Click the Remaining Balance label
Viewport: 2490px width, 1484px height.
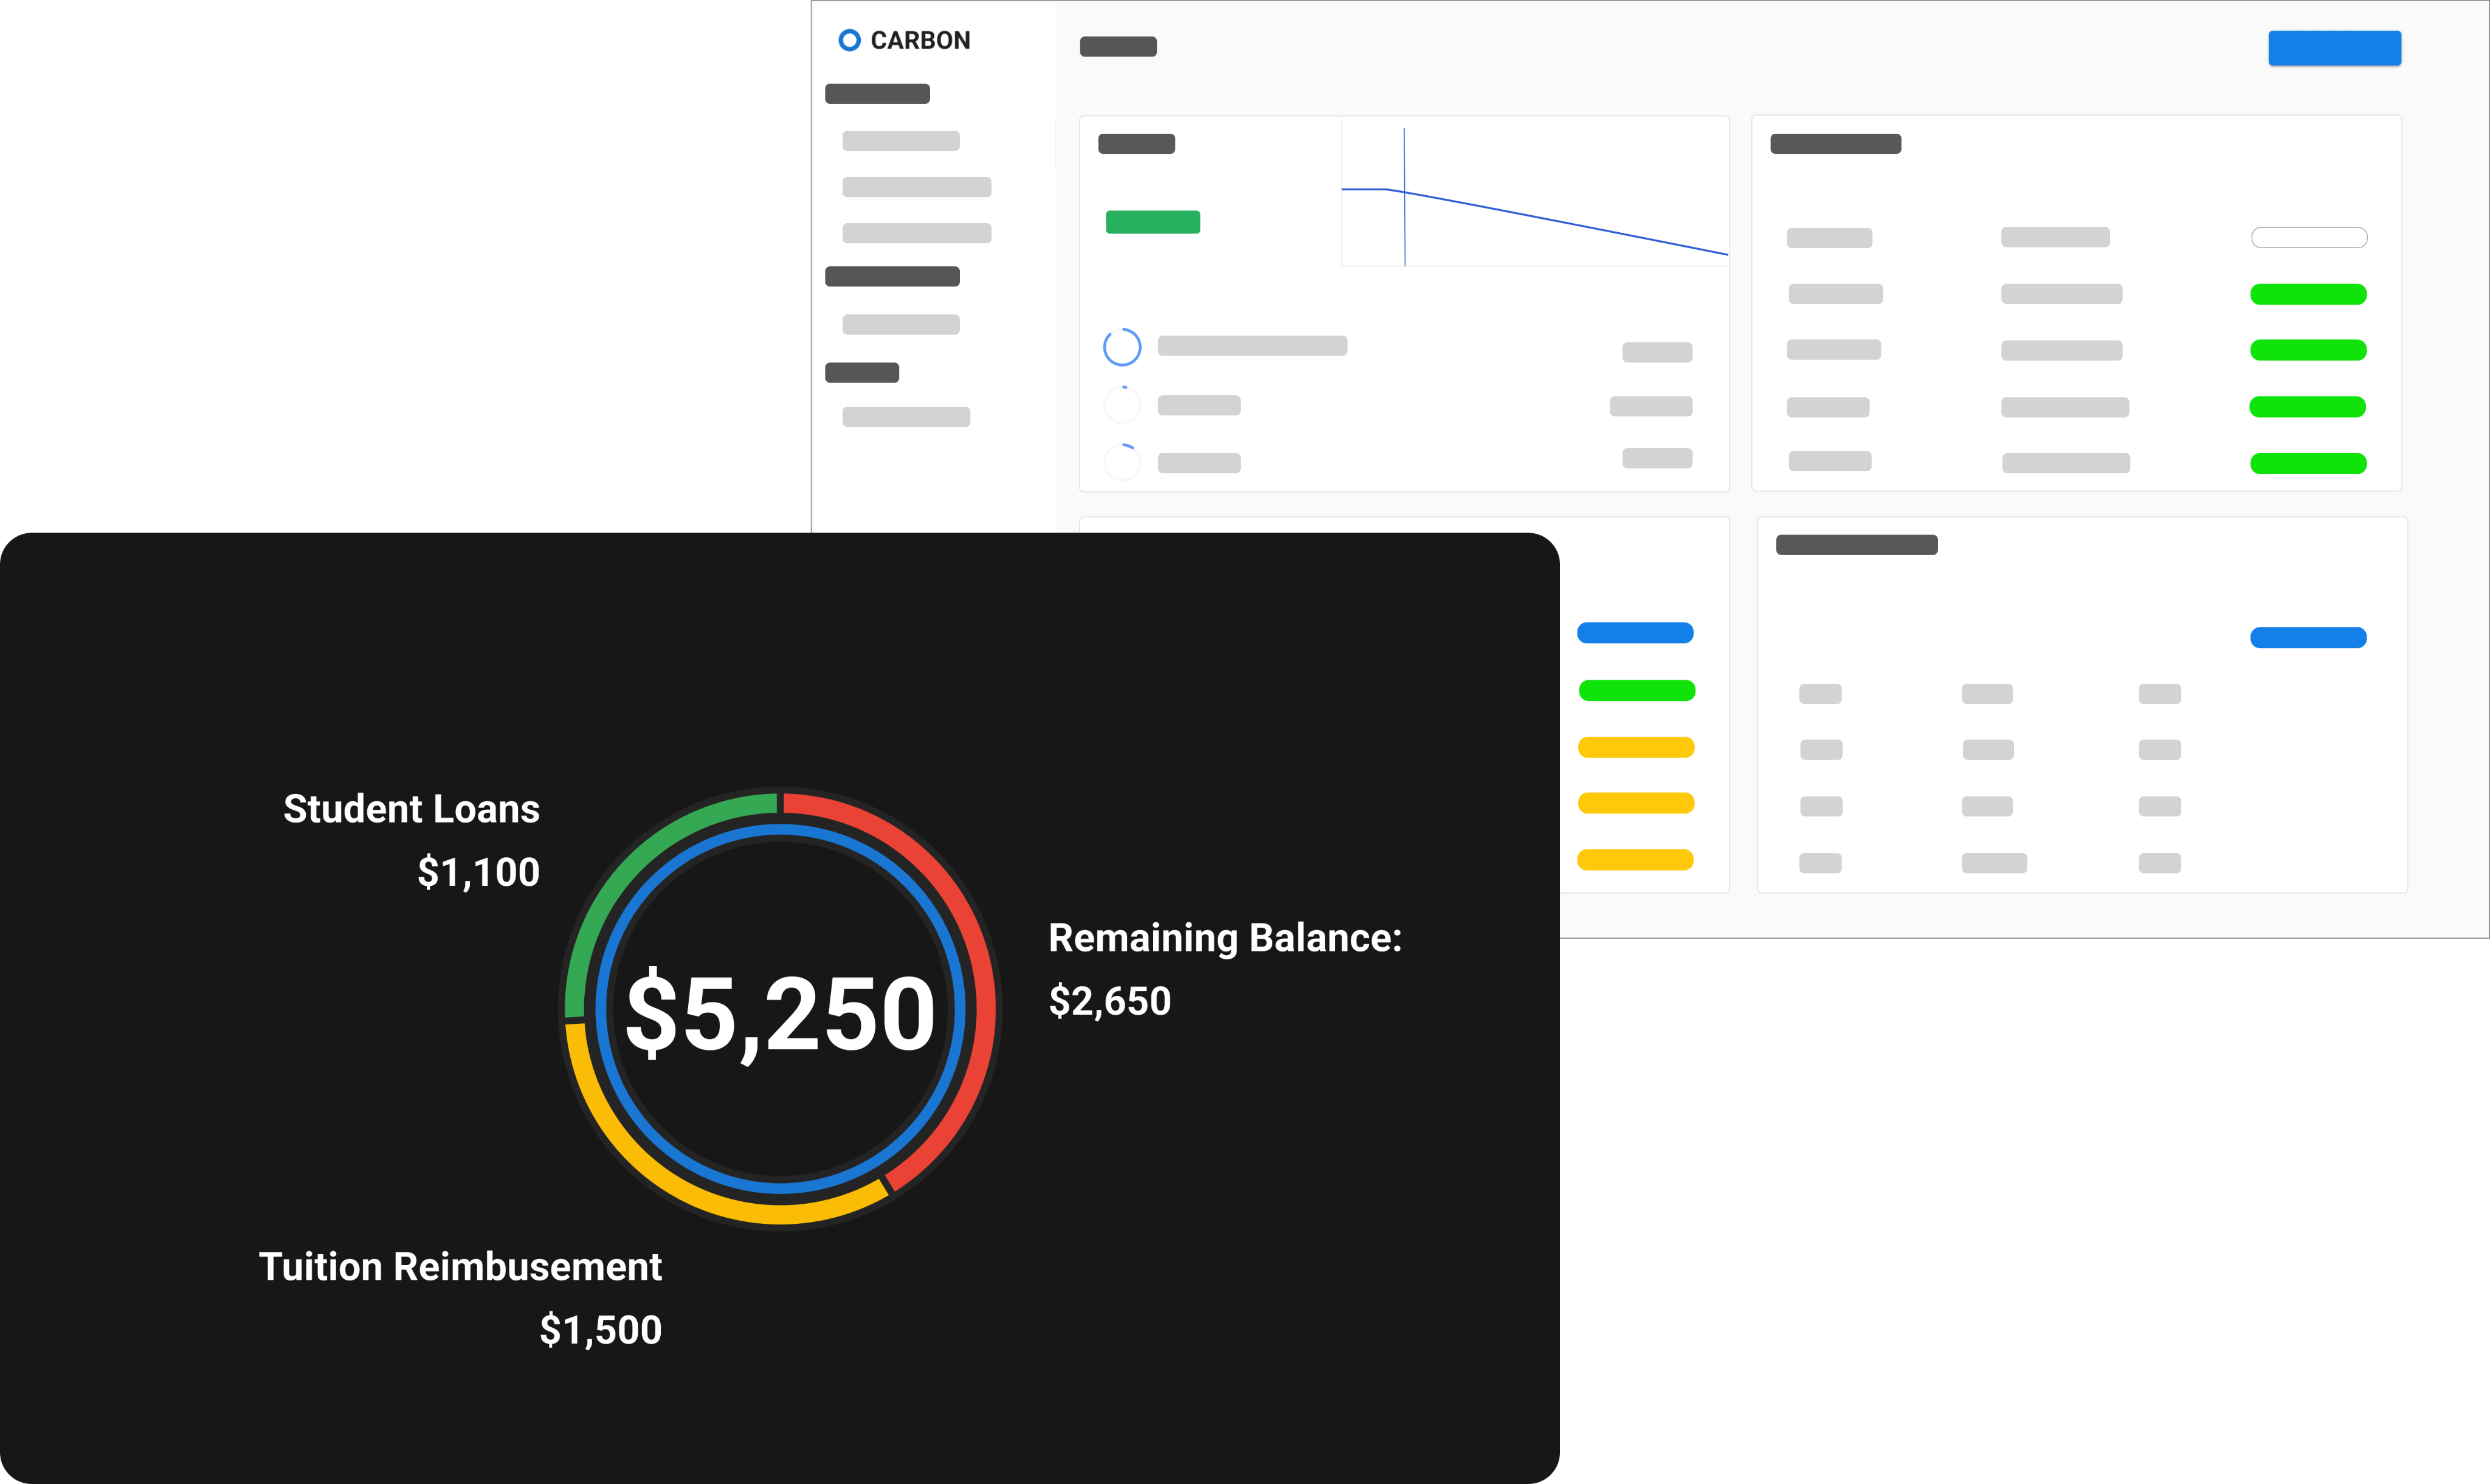pos(1224,938)
